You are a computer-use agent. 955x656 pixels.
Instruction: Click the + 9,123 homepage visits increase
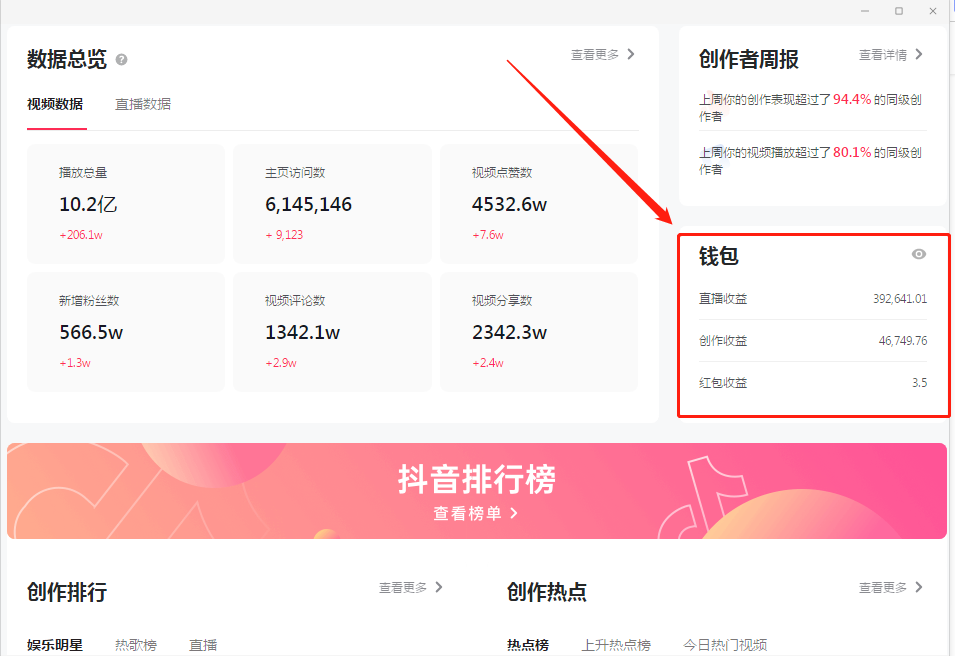pos(284,235)
